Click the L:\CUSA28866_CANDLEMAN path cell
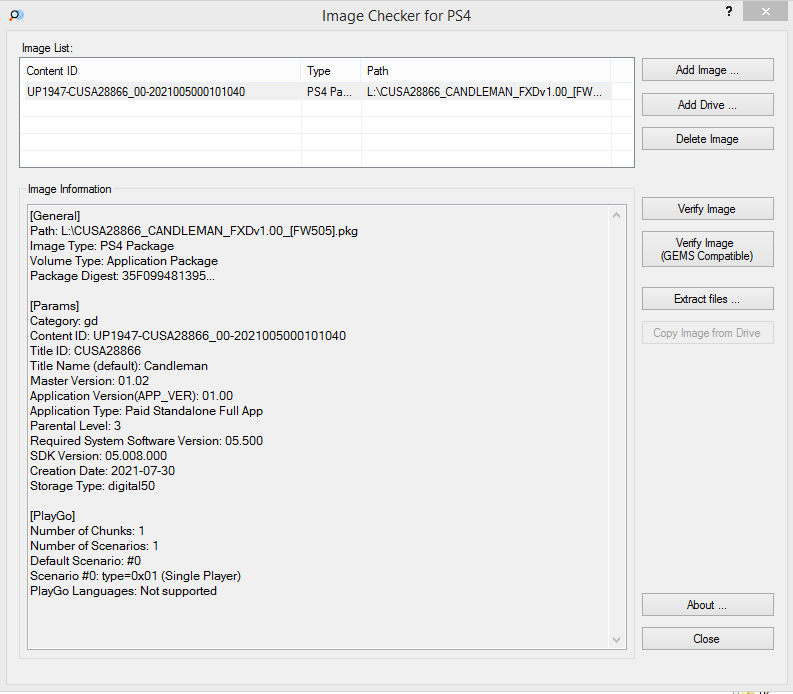 point(484,92)
